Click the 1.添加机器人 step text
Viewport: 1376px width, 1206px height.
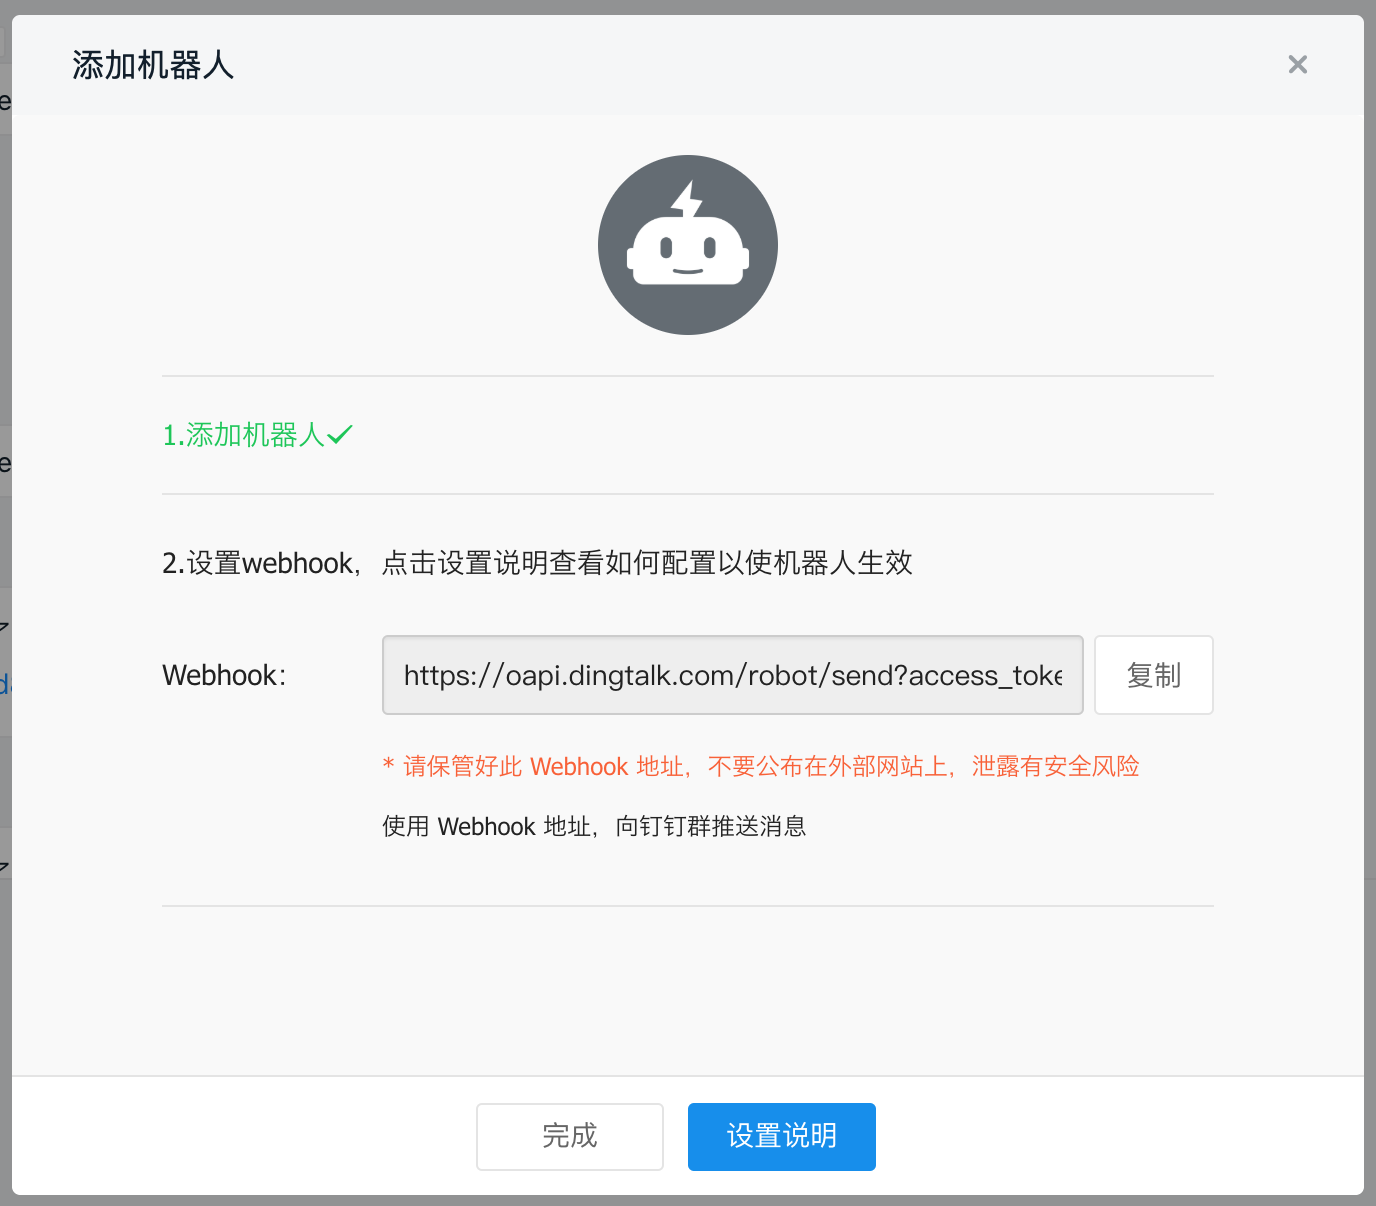pos(244,435)
